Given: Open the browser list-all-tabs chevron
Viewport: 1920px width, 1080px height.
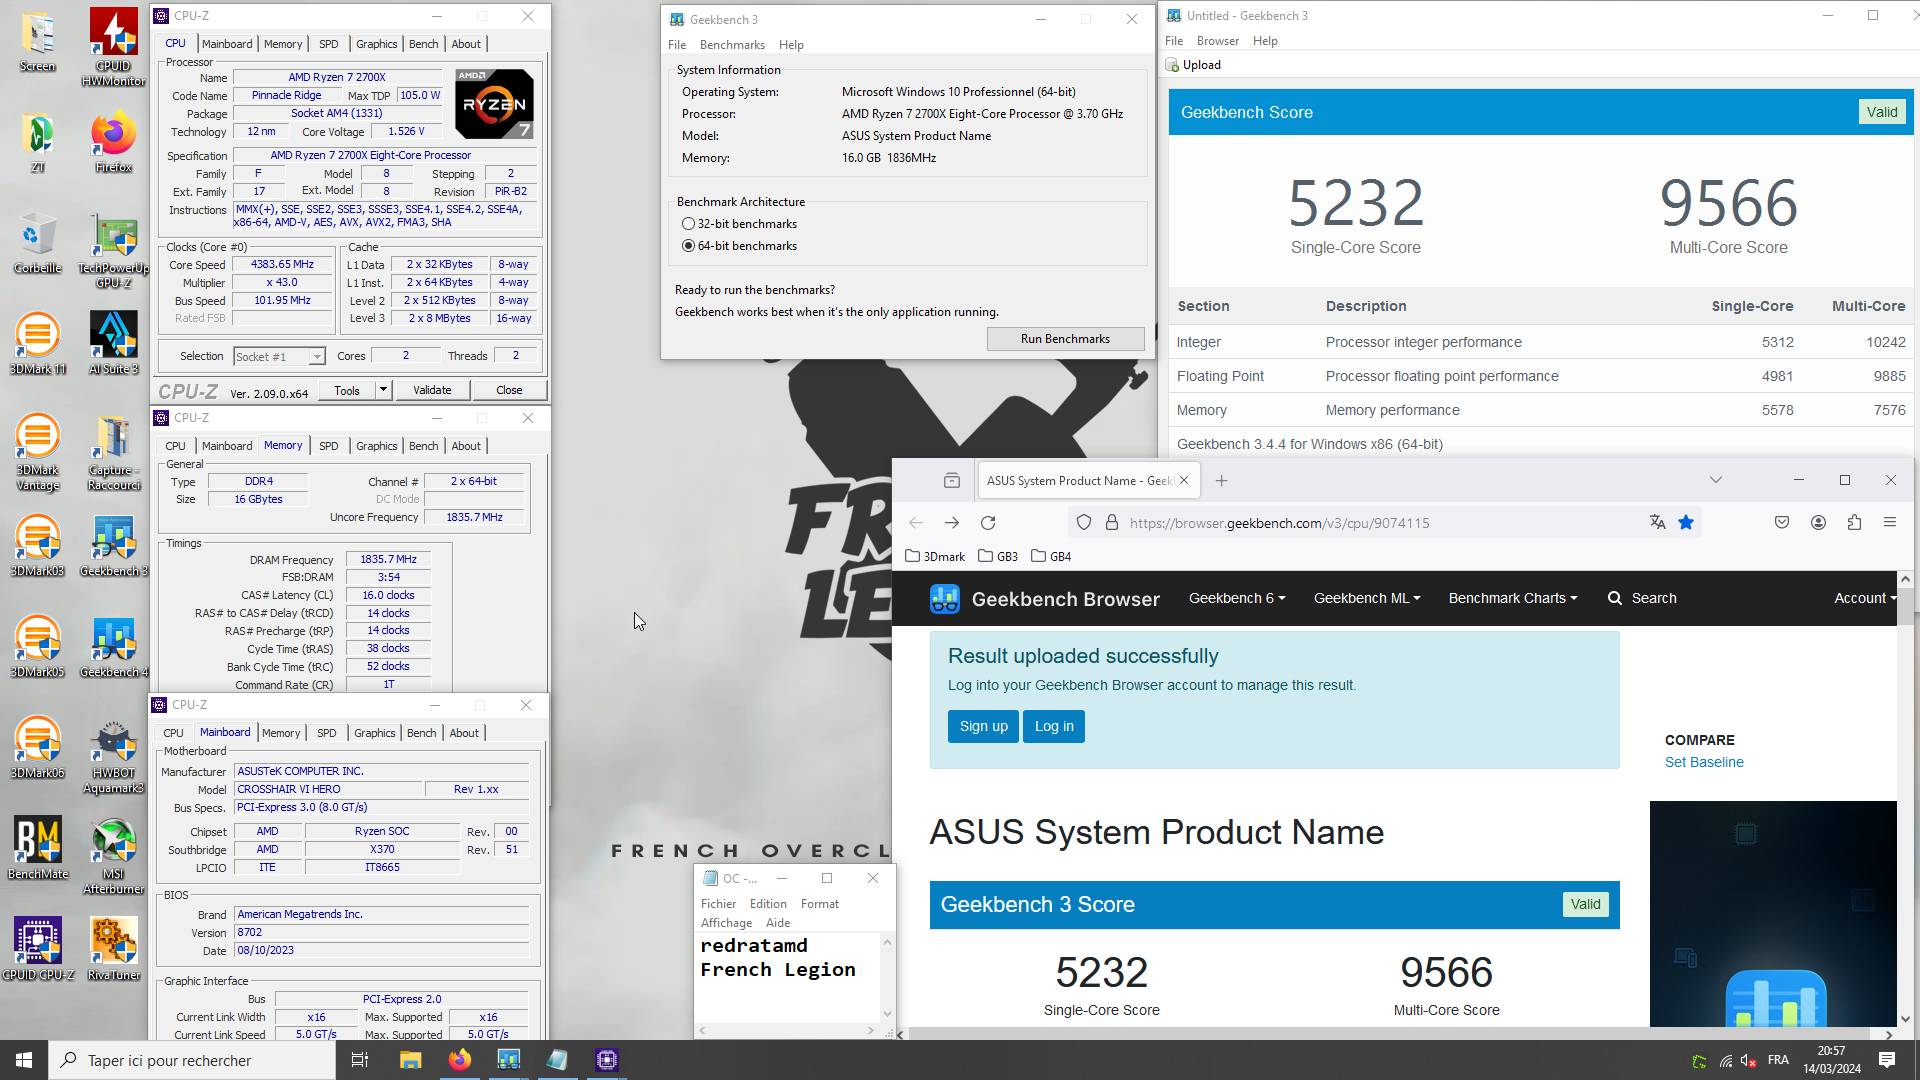Looking at the screenshot, I should click(x=1716, y=481).
